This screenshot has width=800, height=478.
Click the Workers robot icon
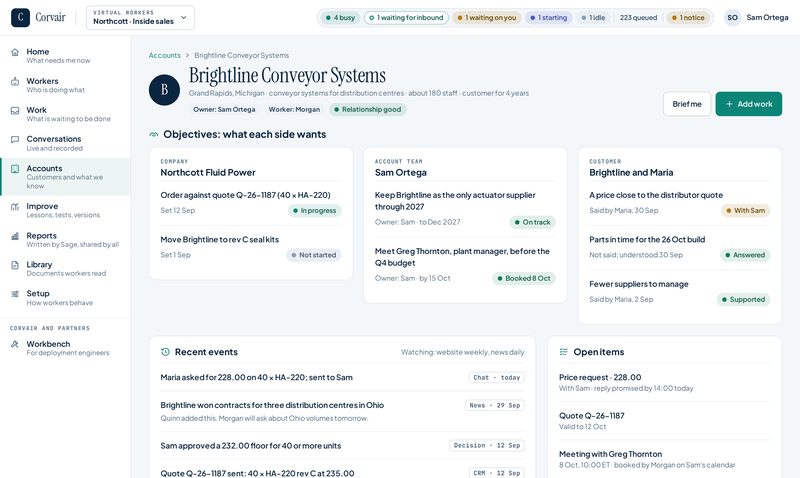pyautogui.click(x=15, y=82)
